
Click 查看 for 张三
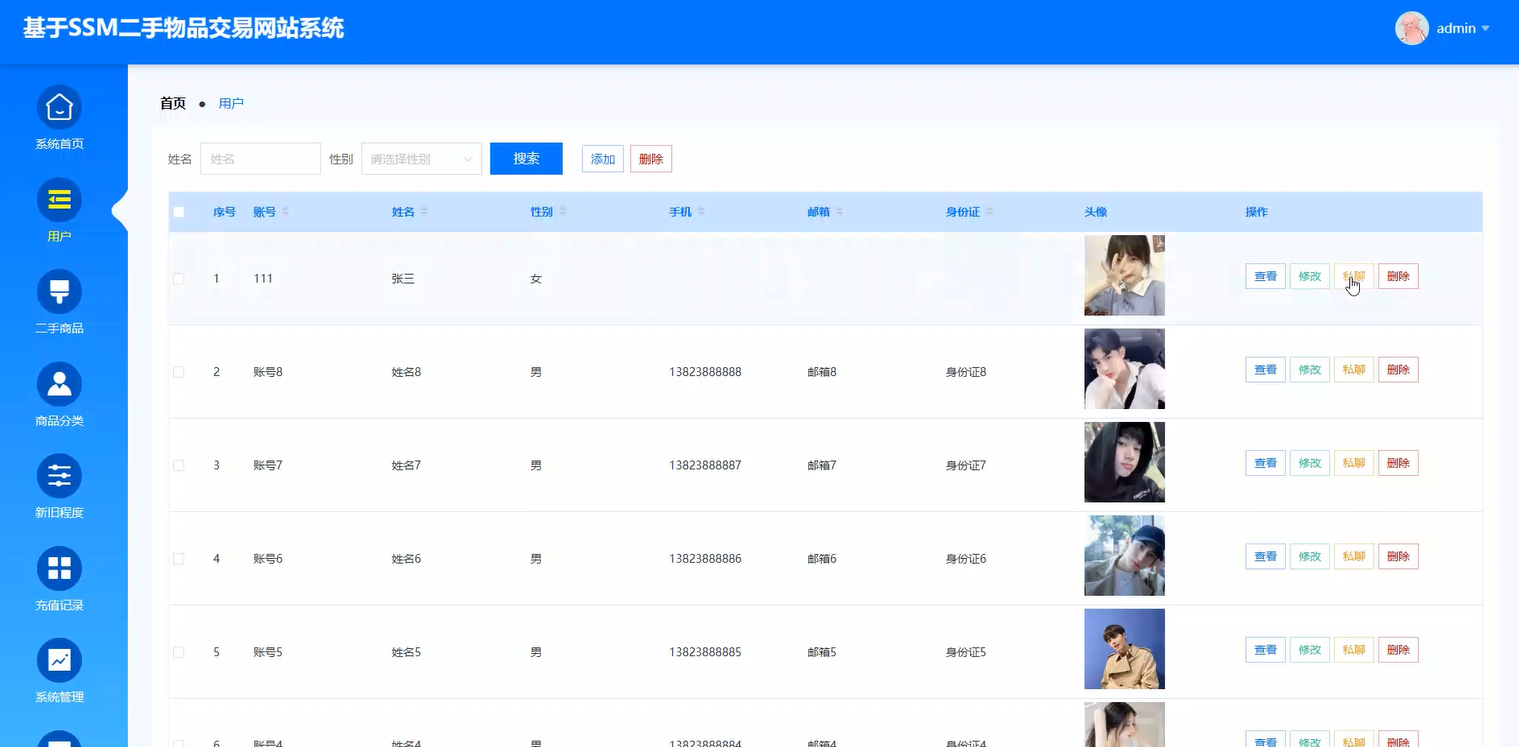[1265, 276]
